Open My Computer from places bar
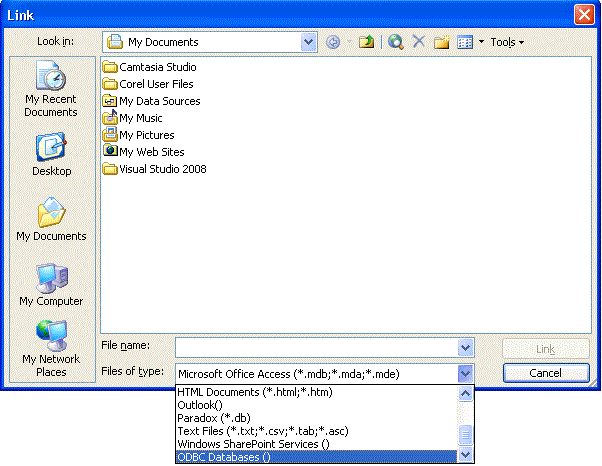602x466 pixels. coord(51,285)
